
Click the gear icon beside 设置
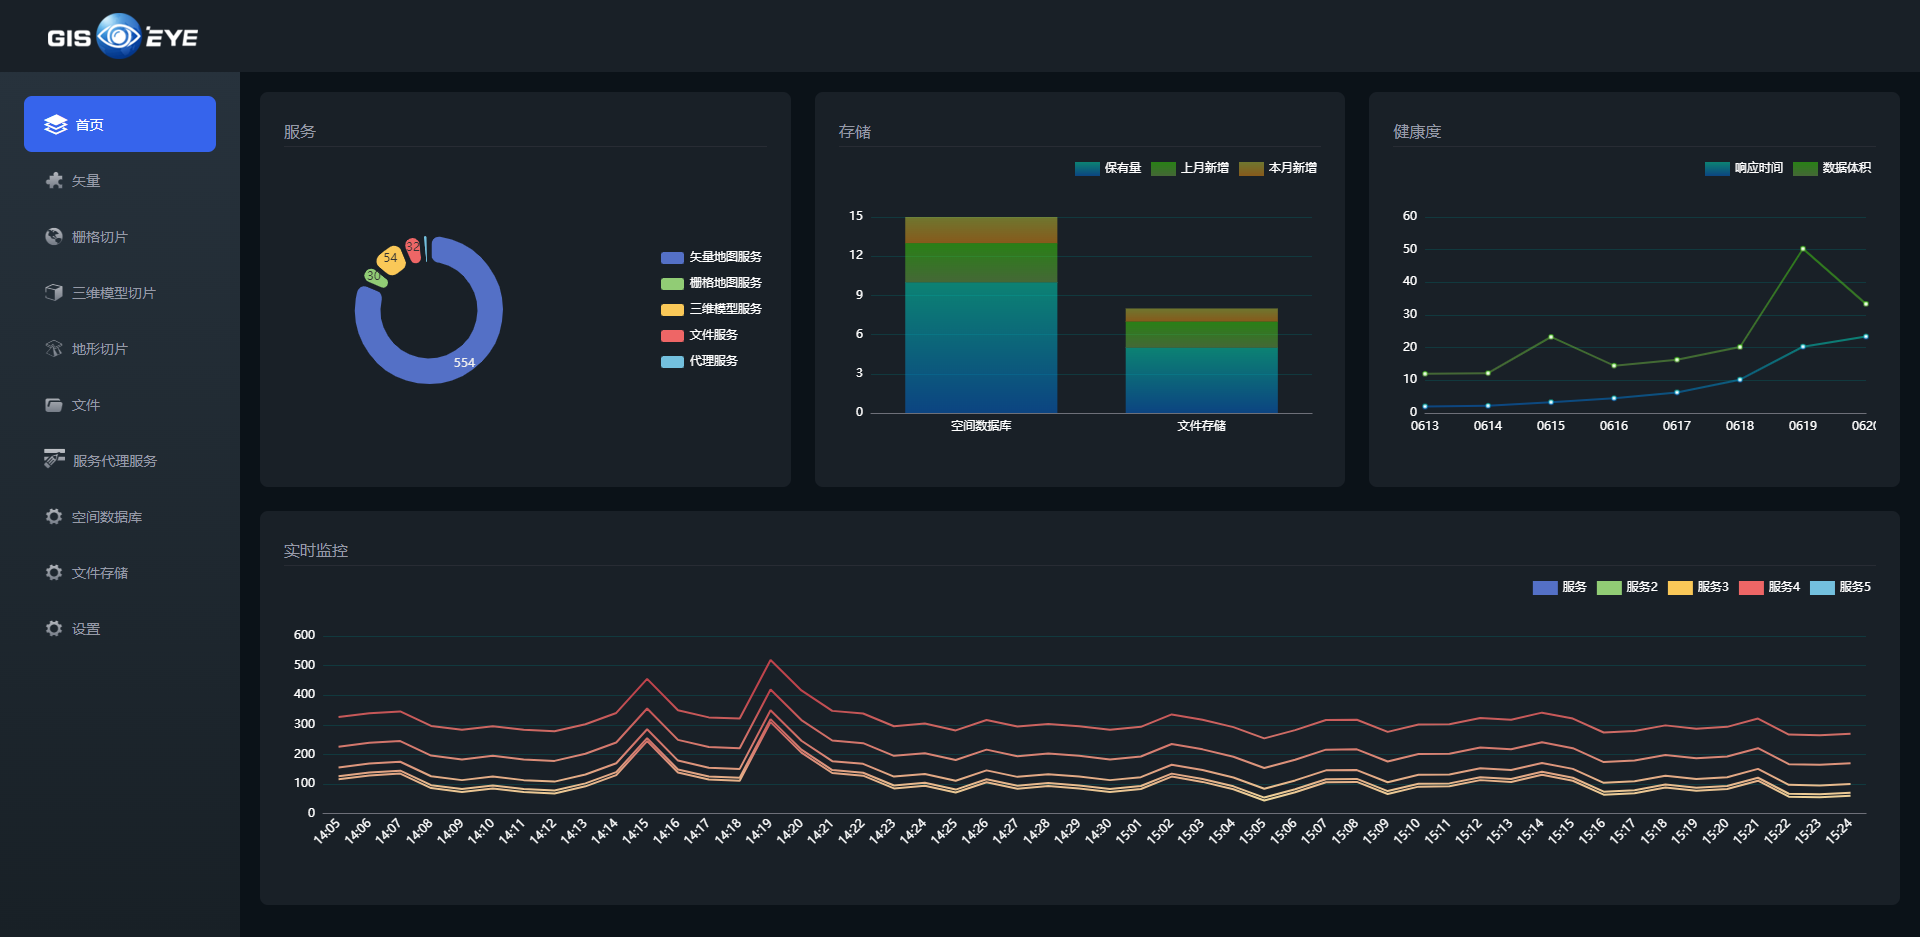[x=54, y=628]
